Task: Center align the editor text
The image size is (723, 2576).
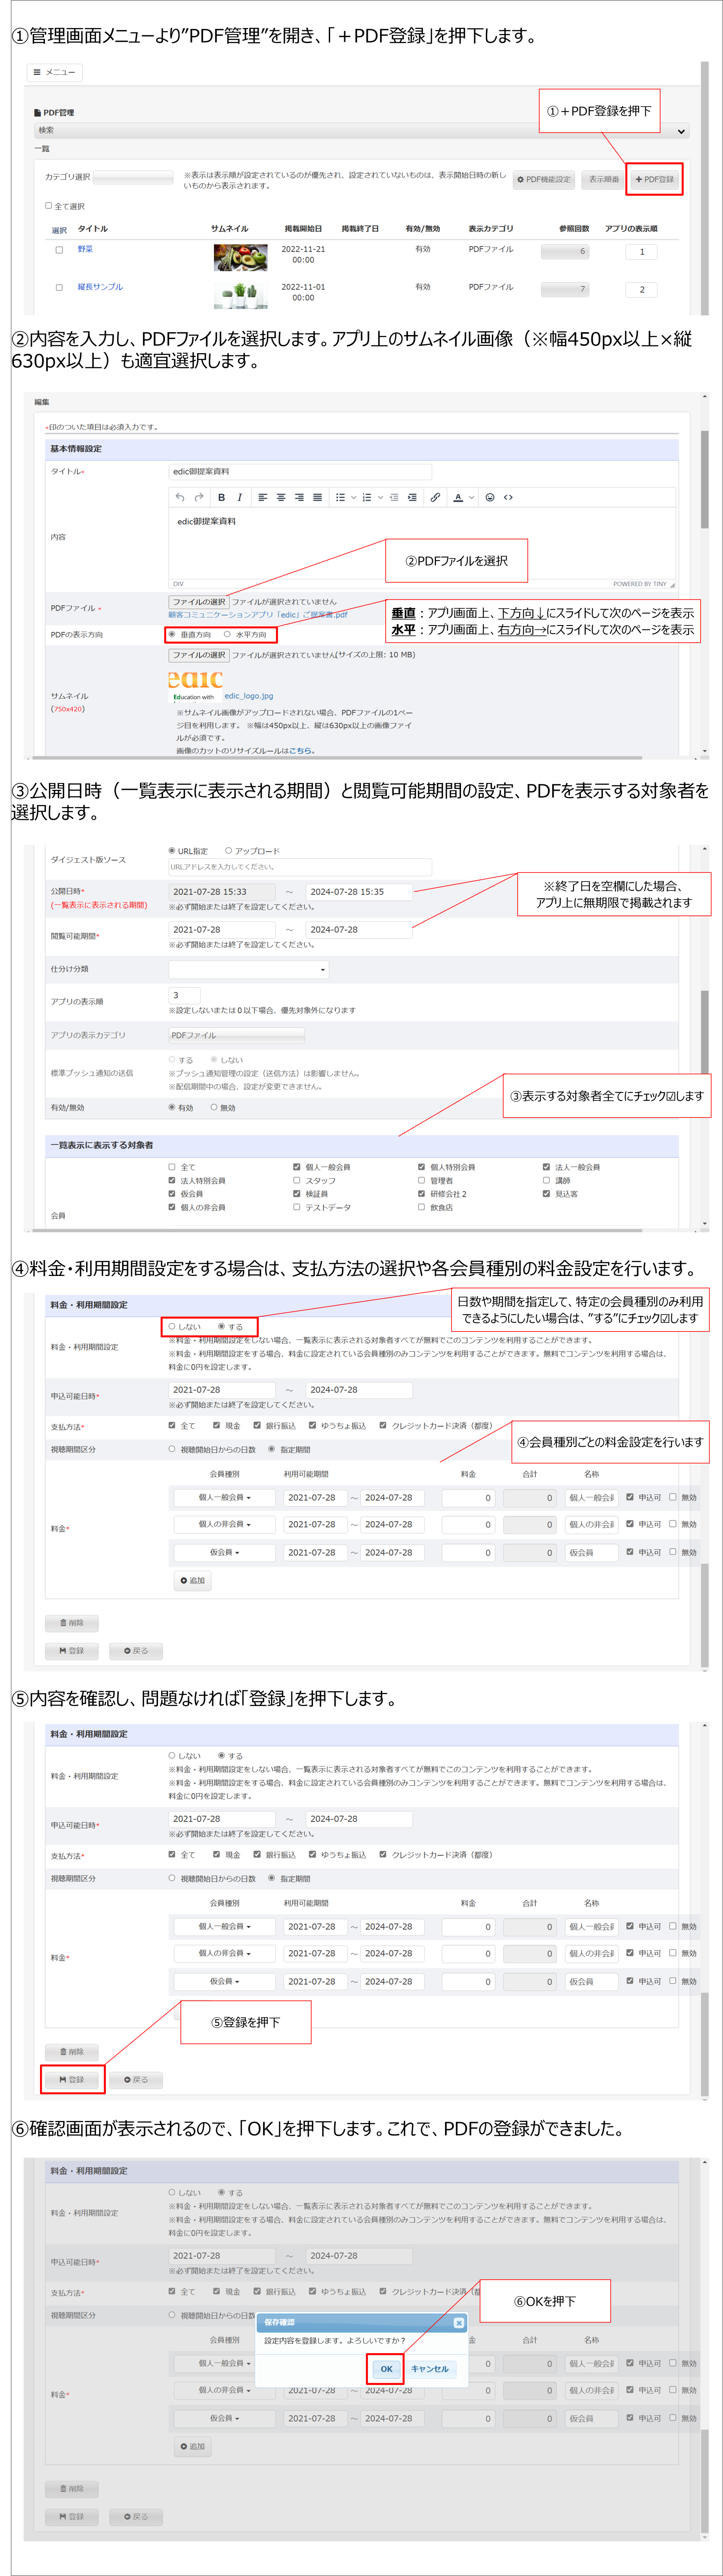Action: [281, 497]
